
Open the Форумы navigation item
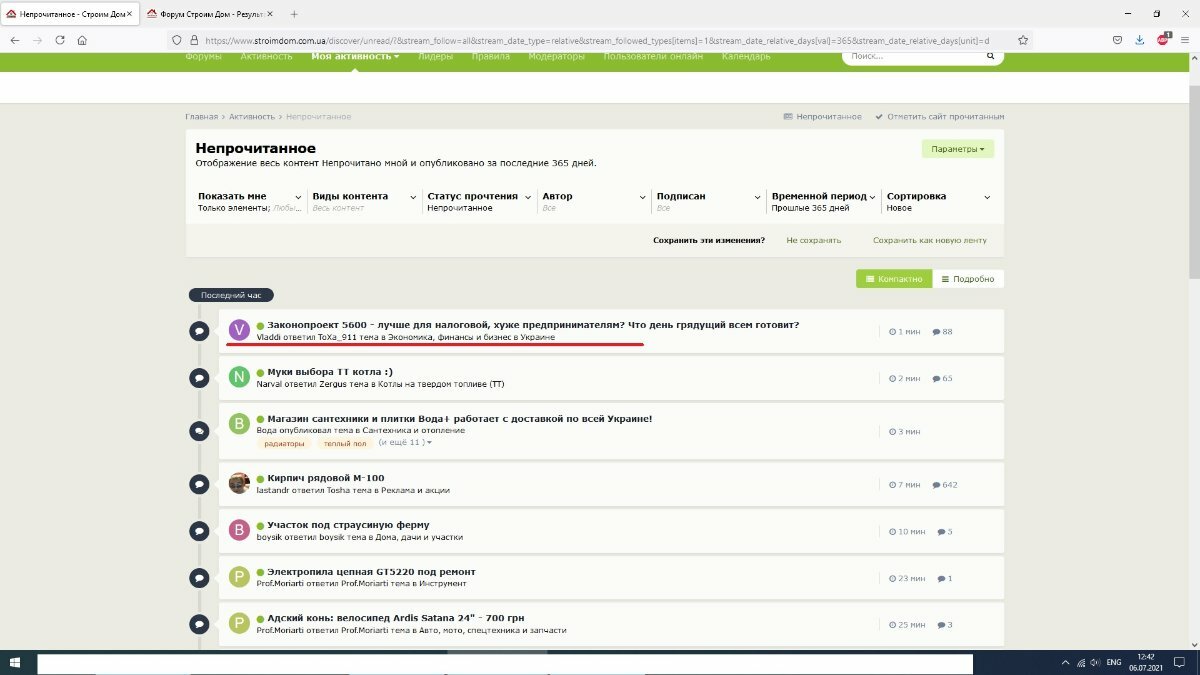[203, 56]
